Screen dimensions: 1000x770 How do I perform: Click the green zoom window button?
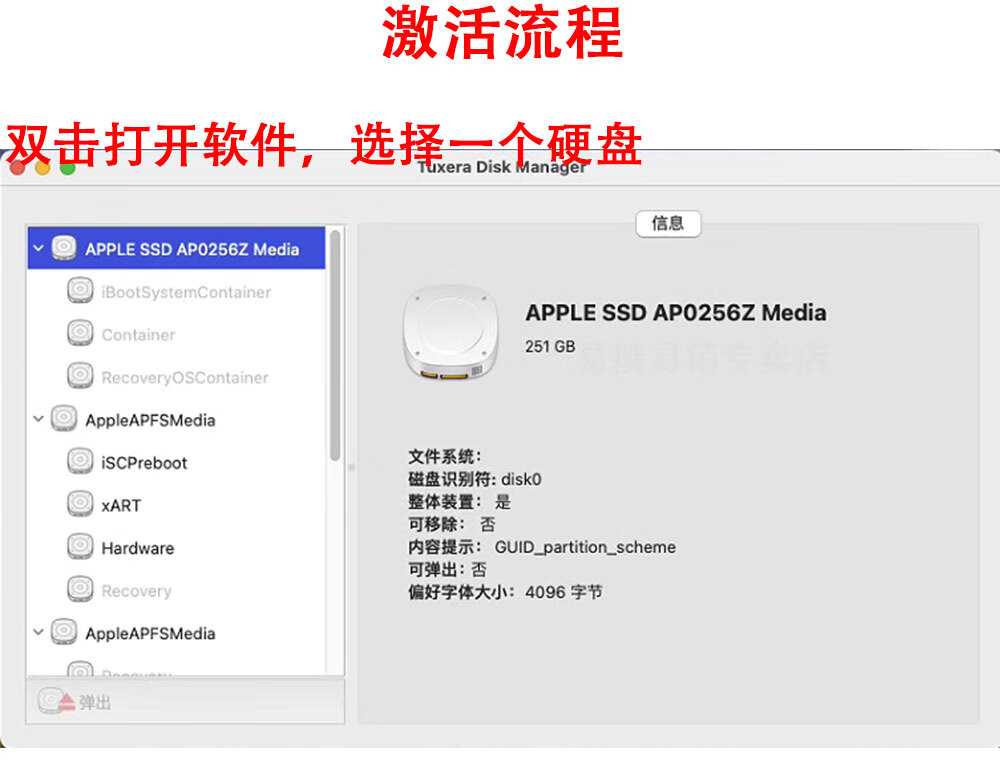(68, 168)
